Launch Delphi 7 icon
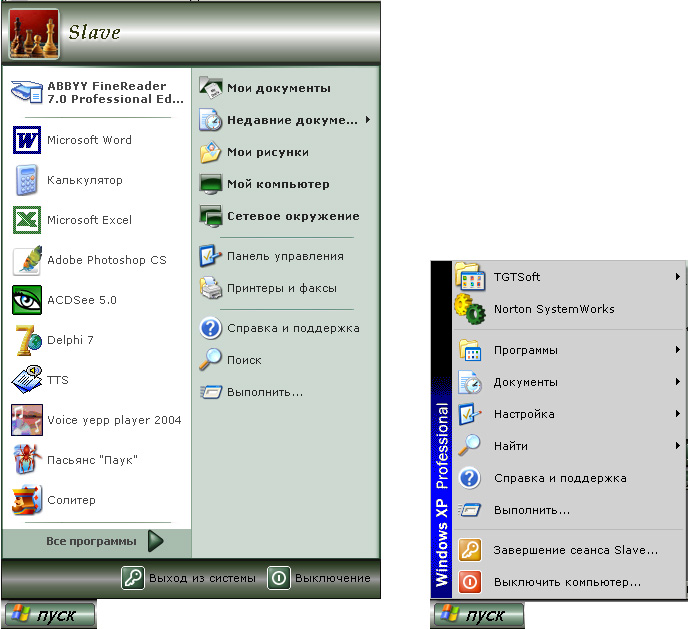 pos(27,340)
